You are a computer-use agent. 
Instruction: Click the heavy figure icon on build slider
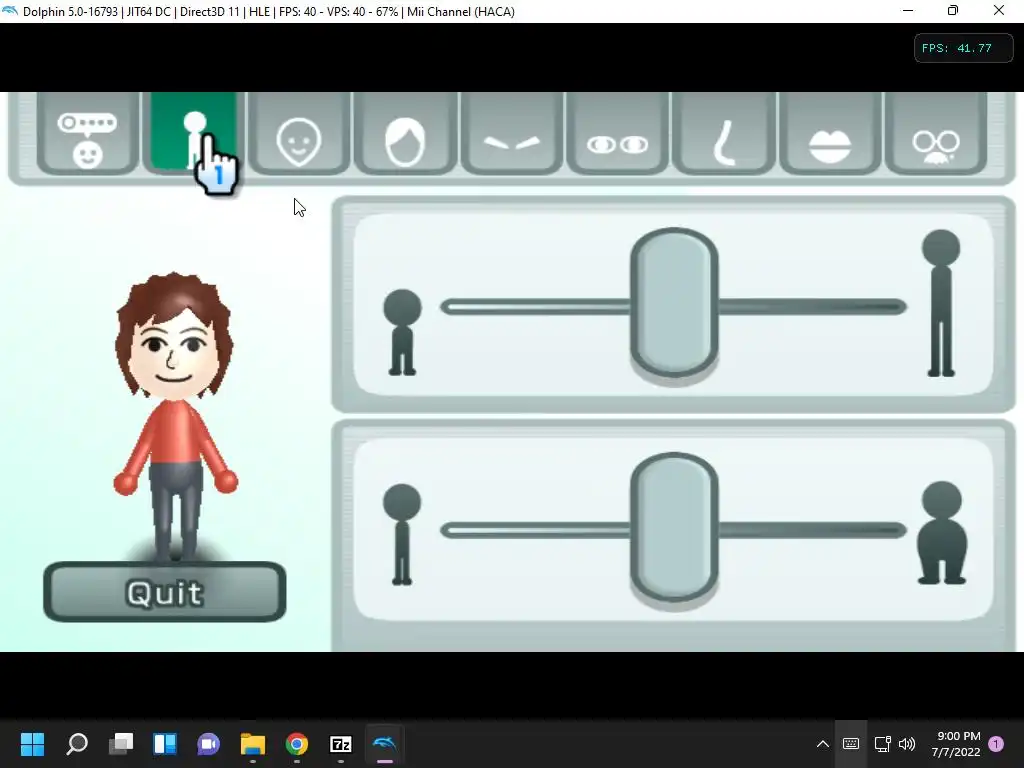pos(942,533)
